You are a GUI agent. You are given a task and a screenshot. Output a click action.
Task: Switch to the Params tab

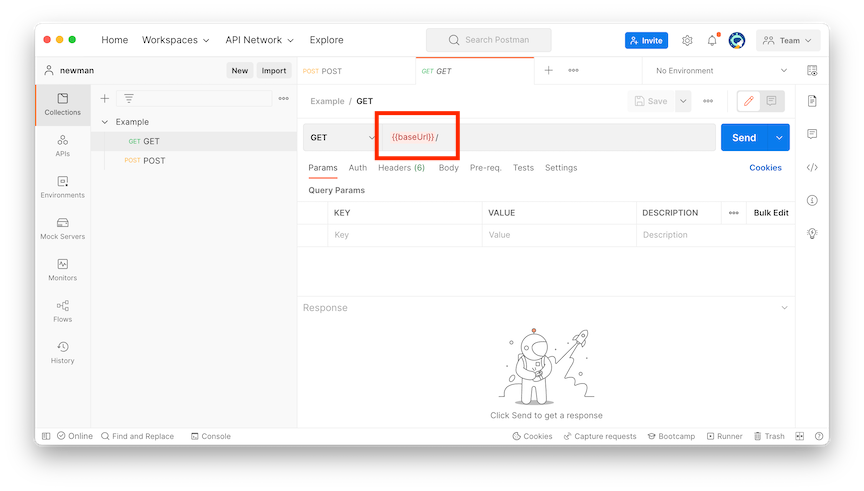tap(323, 168)
